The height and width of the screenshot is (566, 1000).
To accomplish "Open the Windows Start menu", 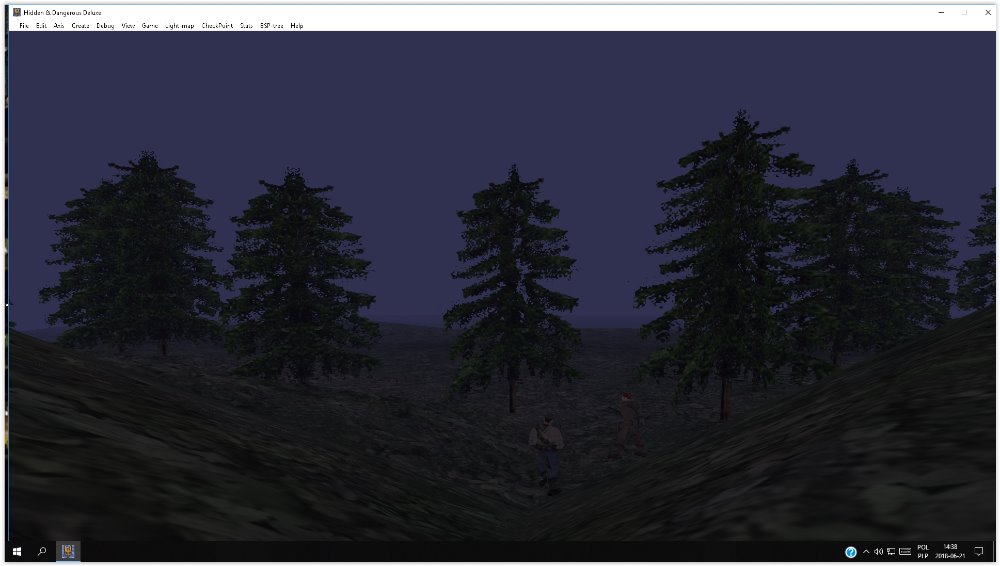I will point(17,551).
